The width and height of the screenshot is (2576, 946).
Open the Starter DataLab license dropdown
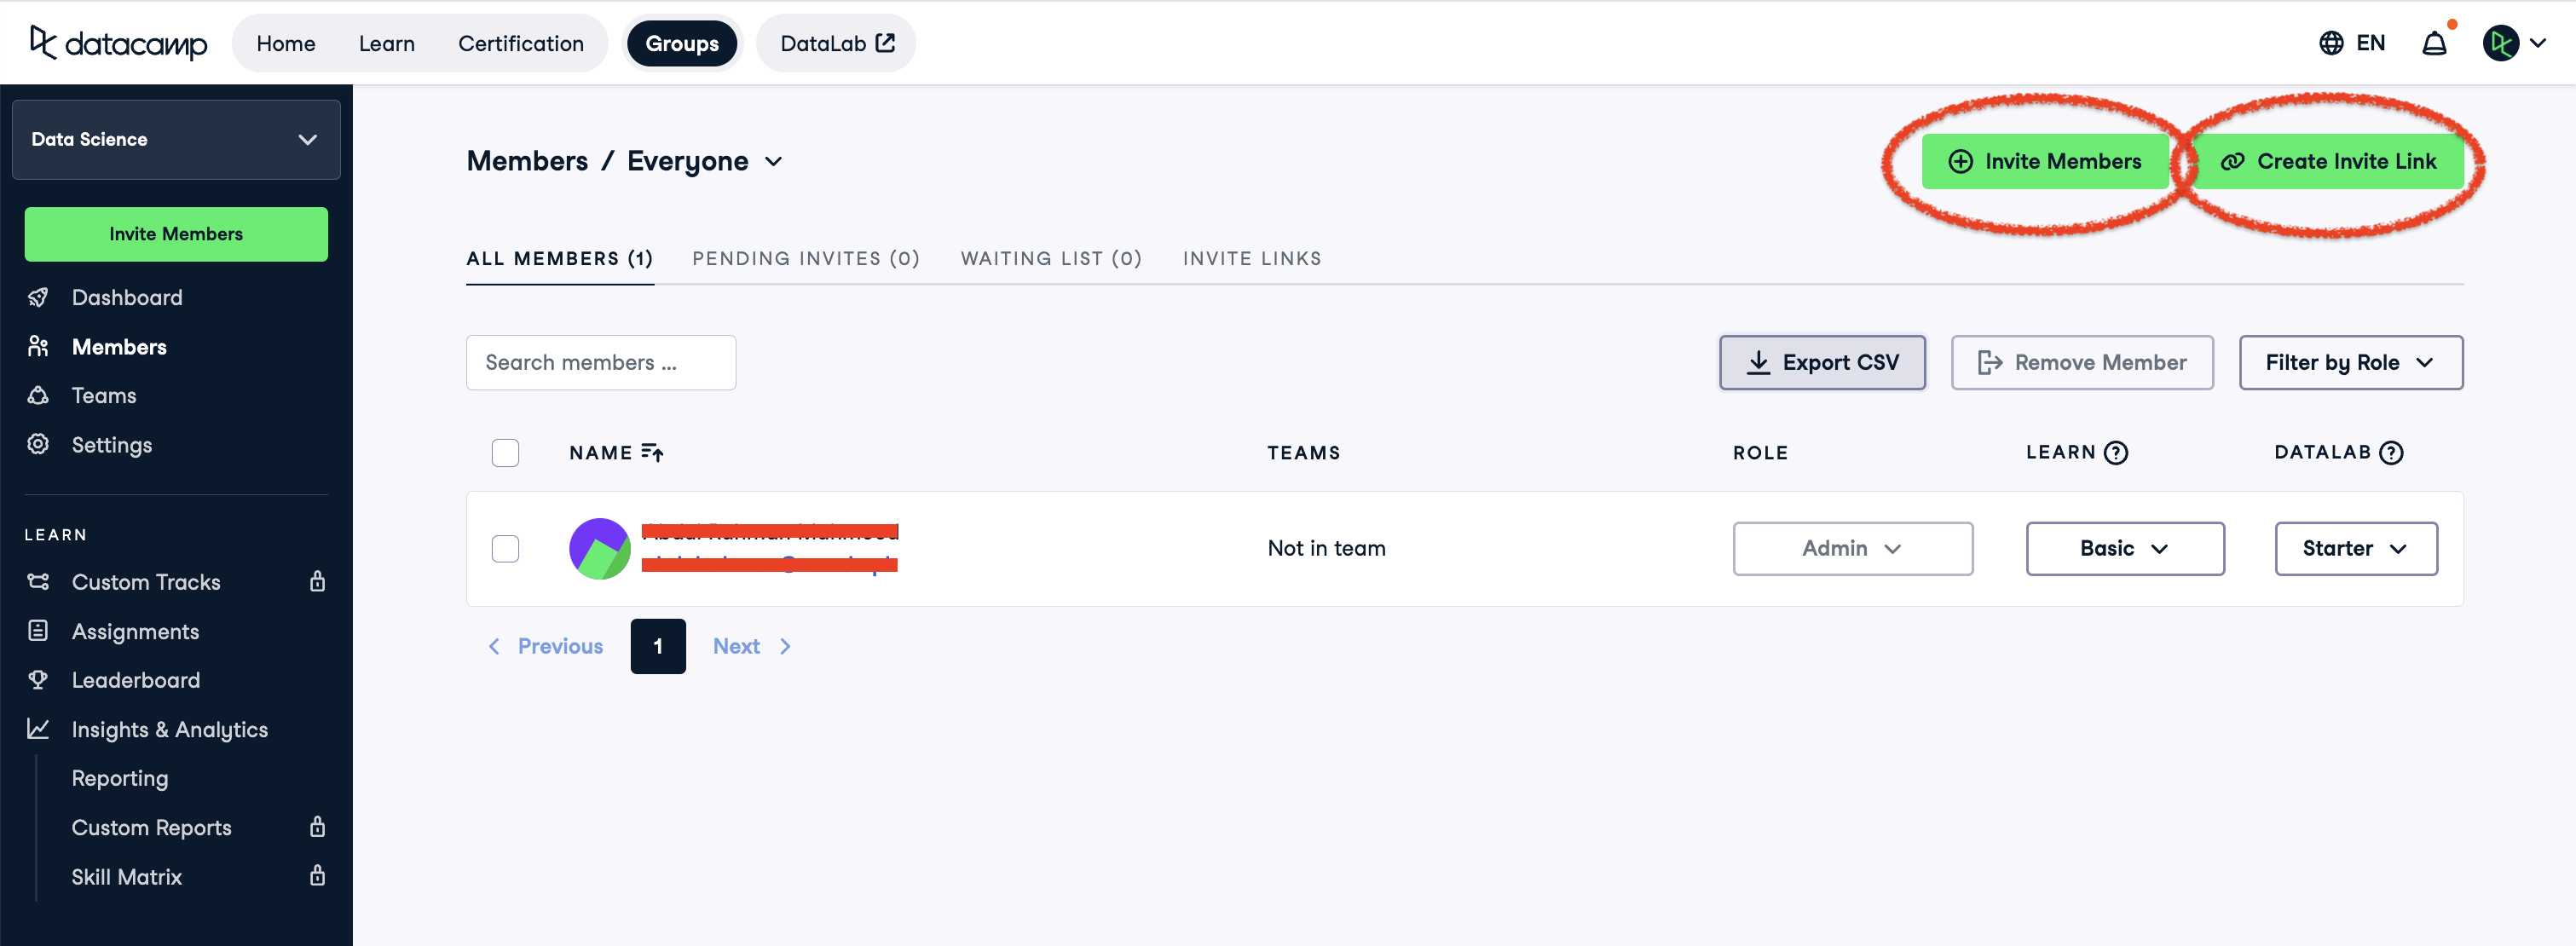tap(2355, 548)
